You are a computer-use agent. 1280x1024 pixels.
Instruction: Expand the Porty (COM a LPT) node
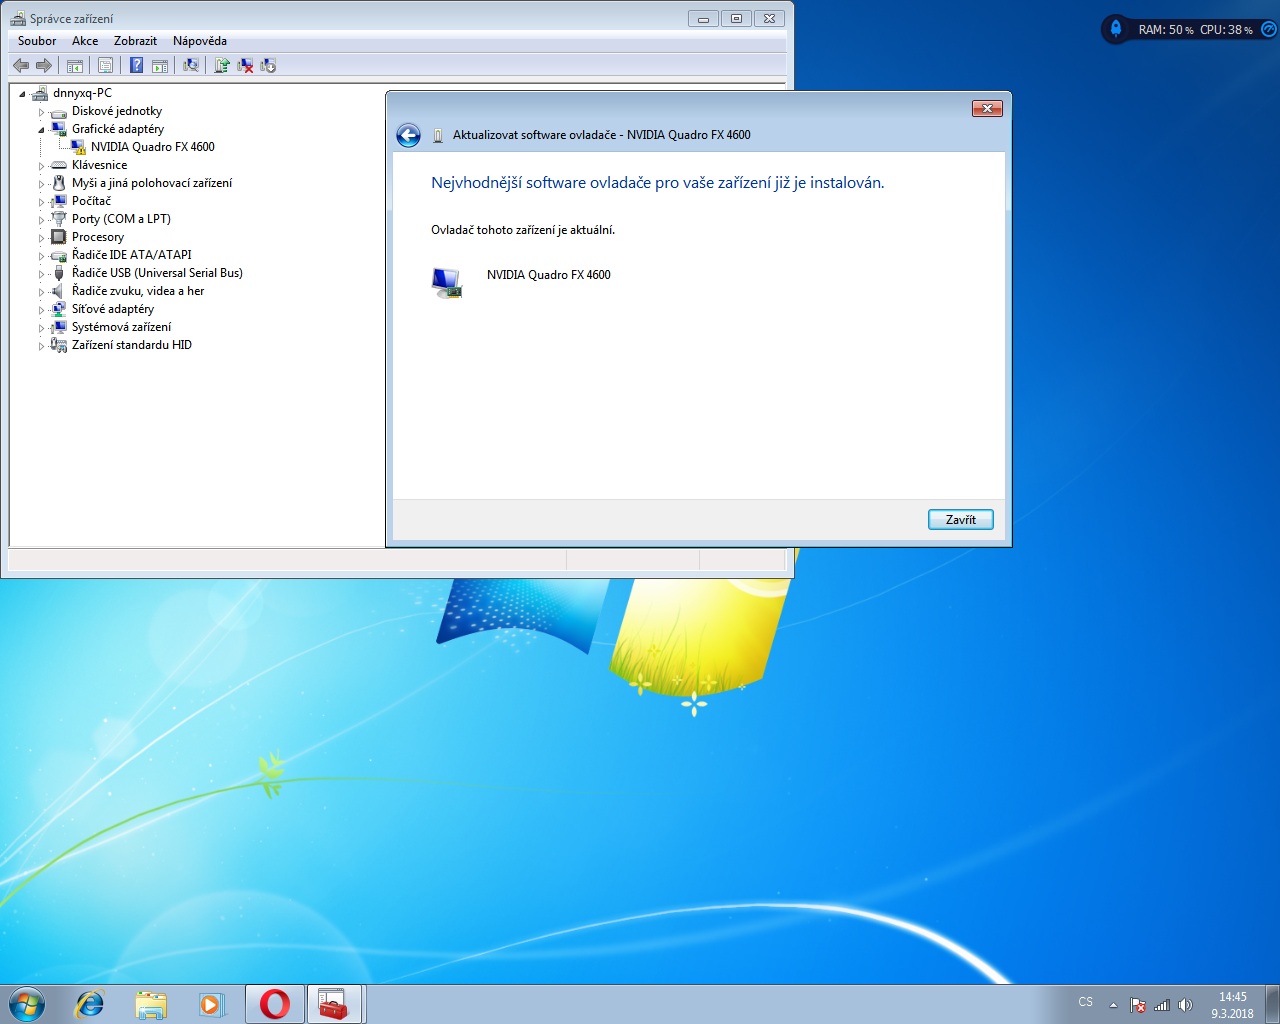click(x=41, y=220)
